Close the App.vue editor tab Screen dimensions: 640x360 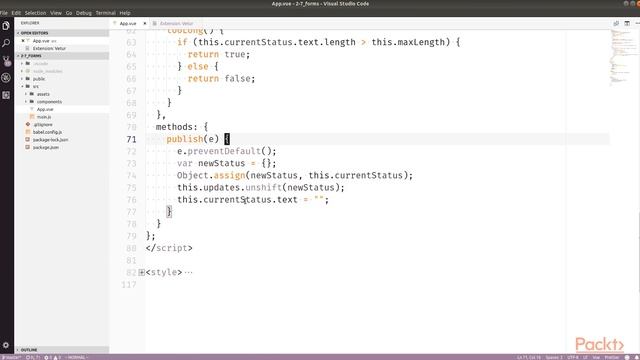pos(144,23)
